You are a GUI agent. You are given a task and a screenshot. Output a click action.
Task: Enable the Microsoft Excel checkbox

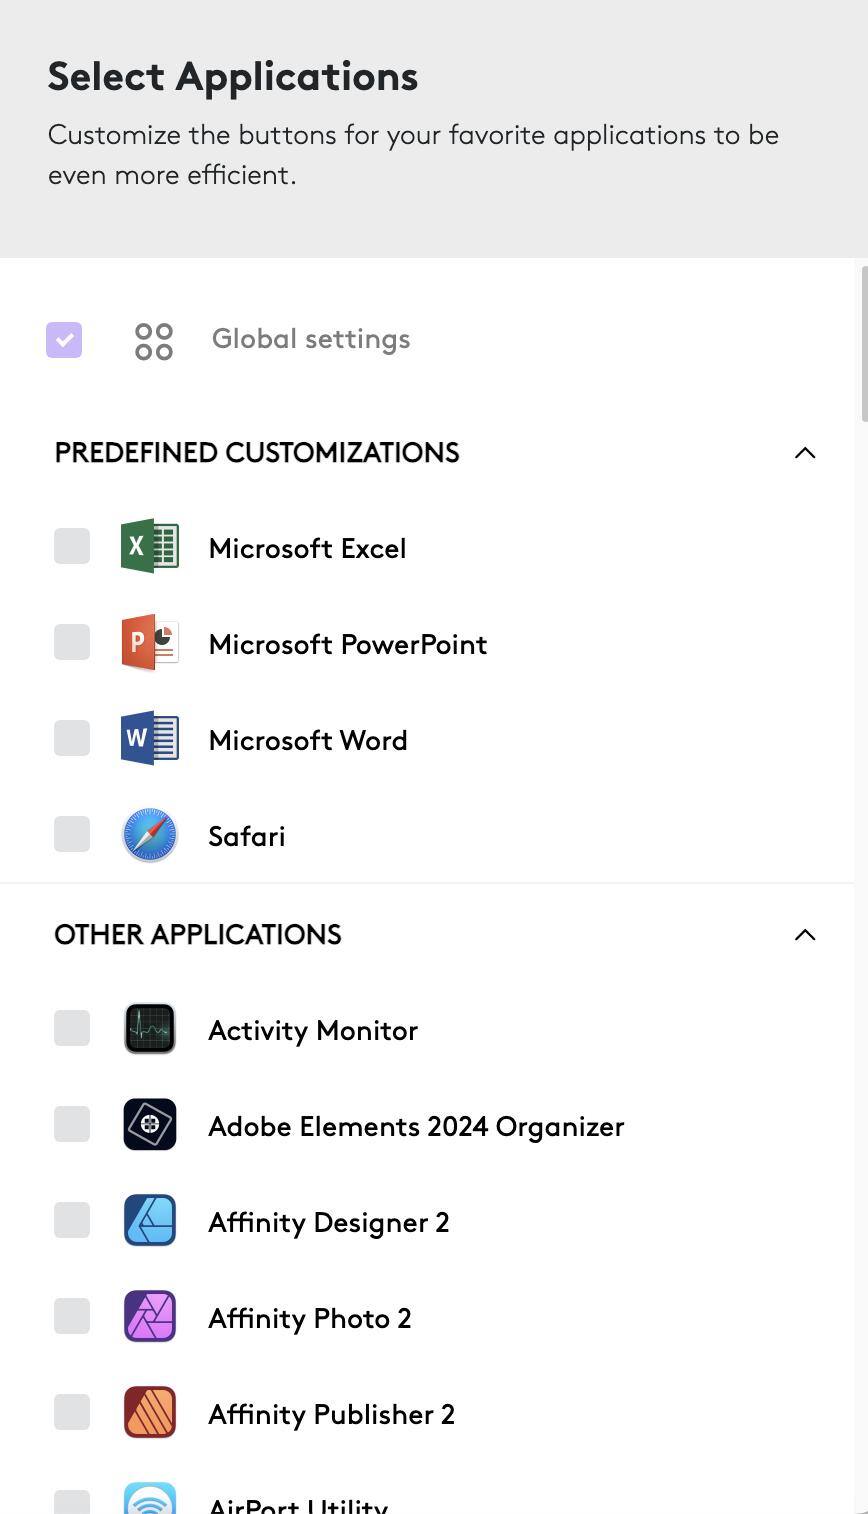(72, 546)
